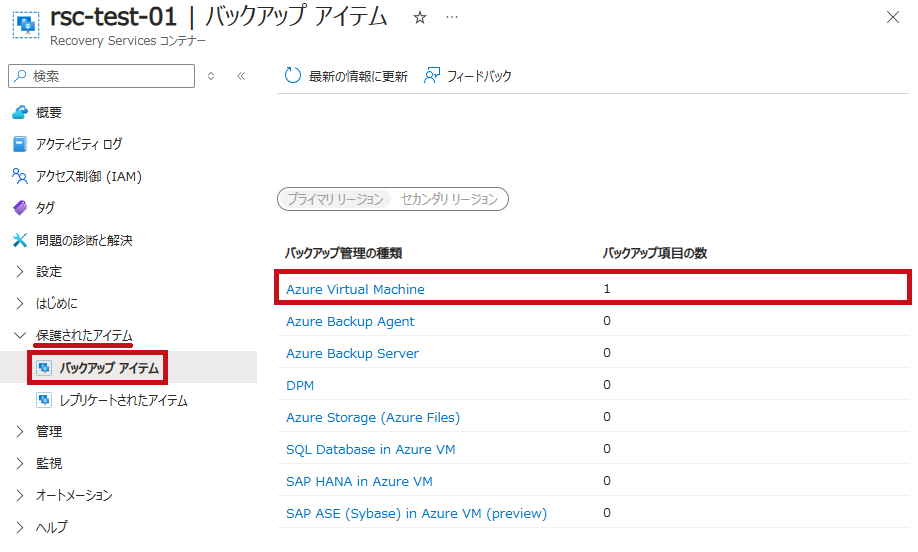Image resolution: width=918 pixels, height=552 pixels.
Task: Expand the 監視 group chevron
Action: tap(20, 464)
